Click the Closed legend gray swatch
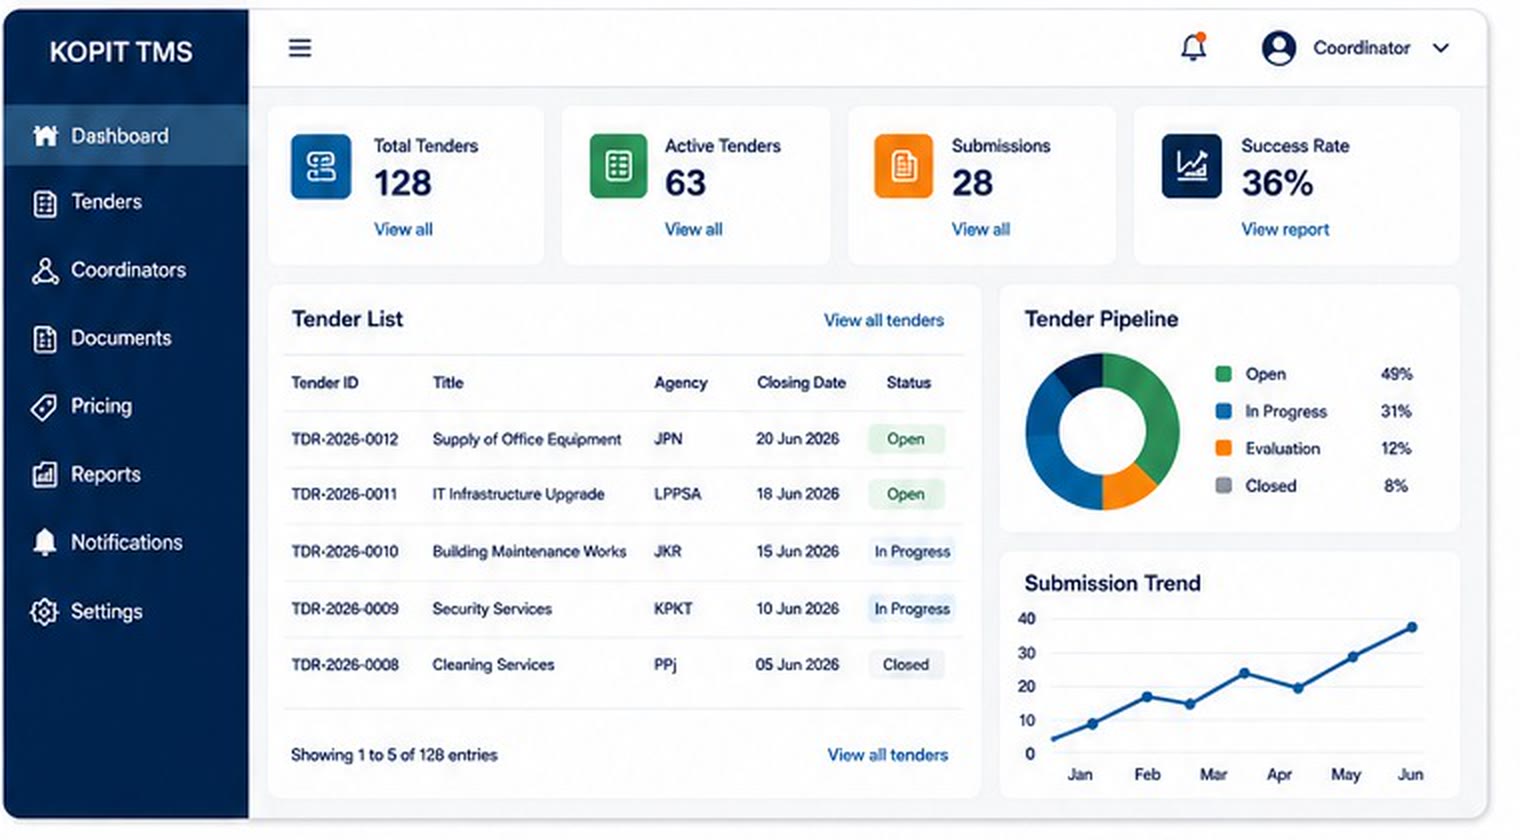1520x840 pixels. tap(1223, 485)
